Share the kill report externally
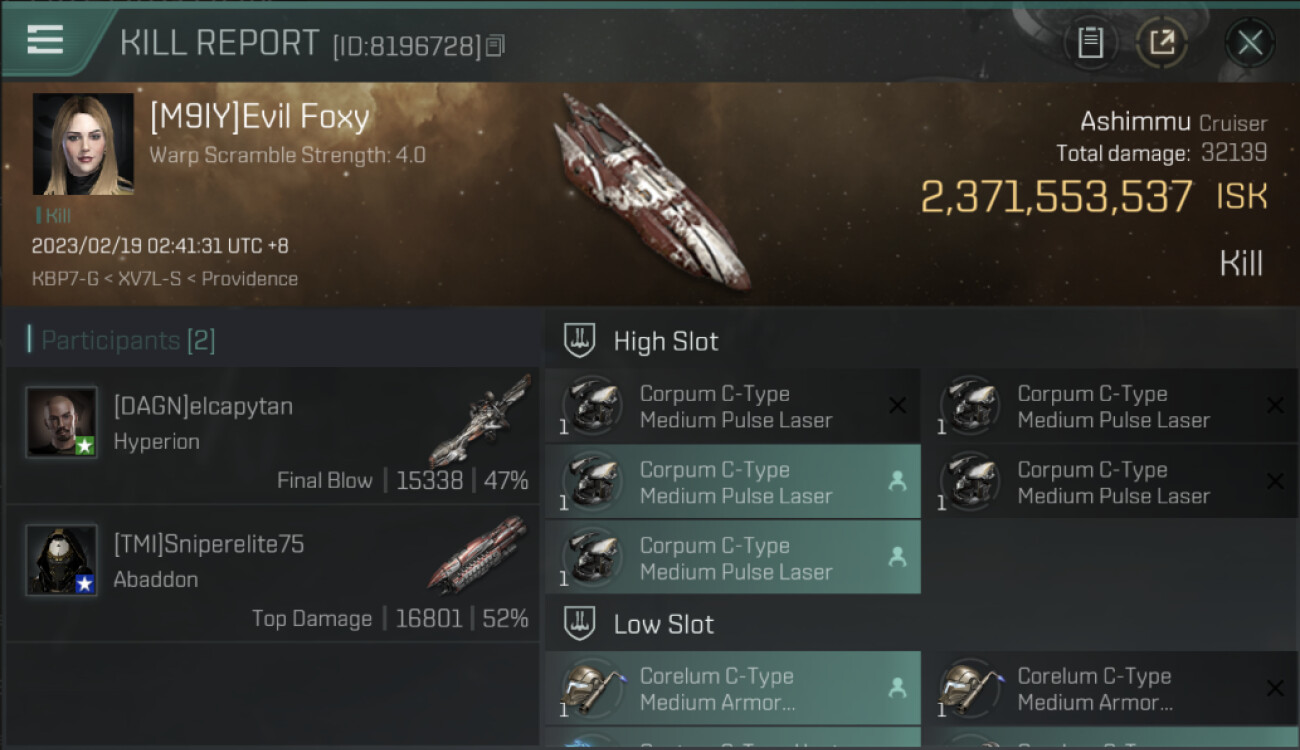1300x750 pixels. coord(1161,43)
